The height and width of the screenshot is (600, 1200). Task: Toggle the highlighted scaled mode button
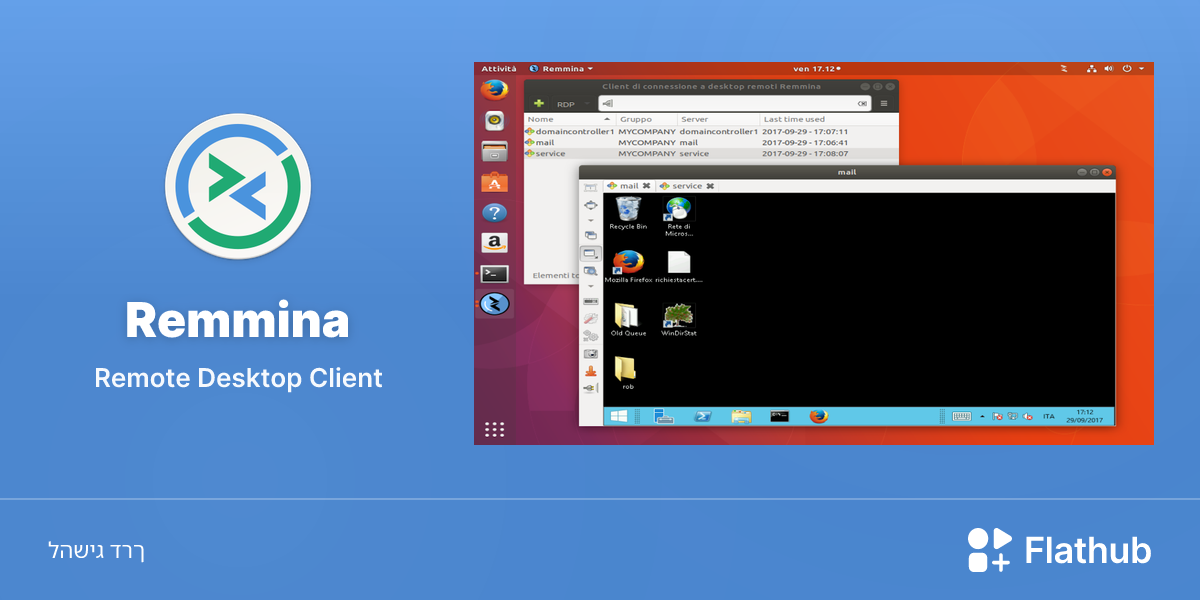tap(590, 254)
